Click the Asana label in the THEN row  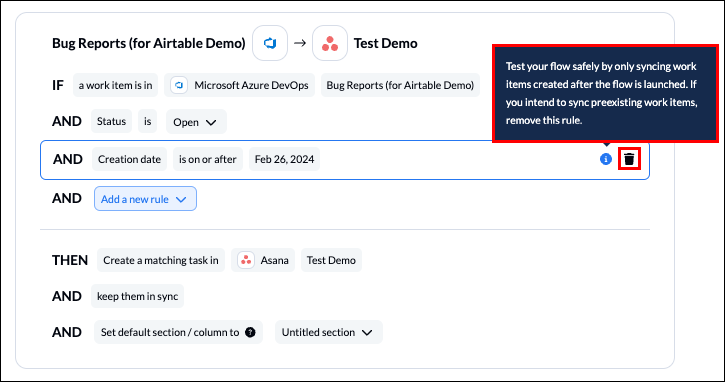[274, 260]
